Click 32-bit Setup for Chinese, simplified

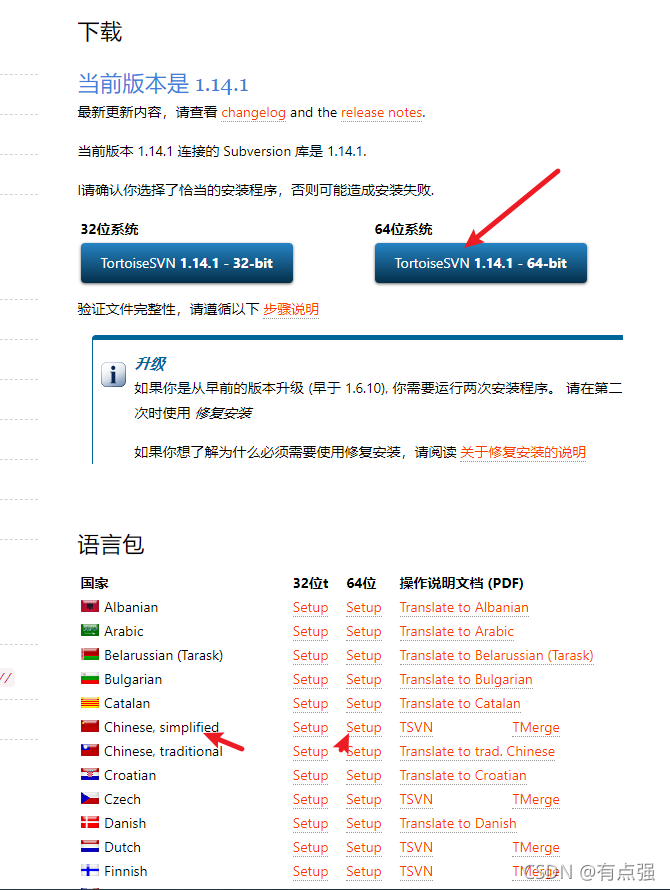[311, 727]
